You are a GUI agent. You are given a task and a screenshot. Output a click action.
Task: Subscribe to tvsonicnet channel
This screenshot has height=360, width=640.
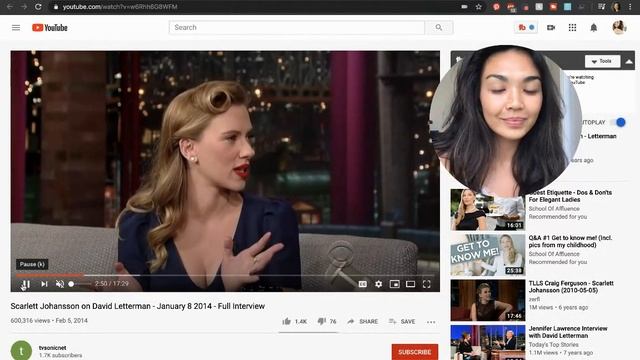415,352
